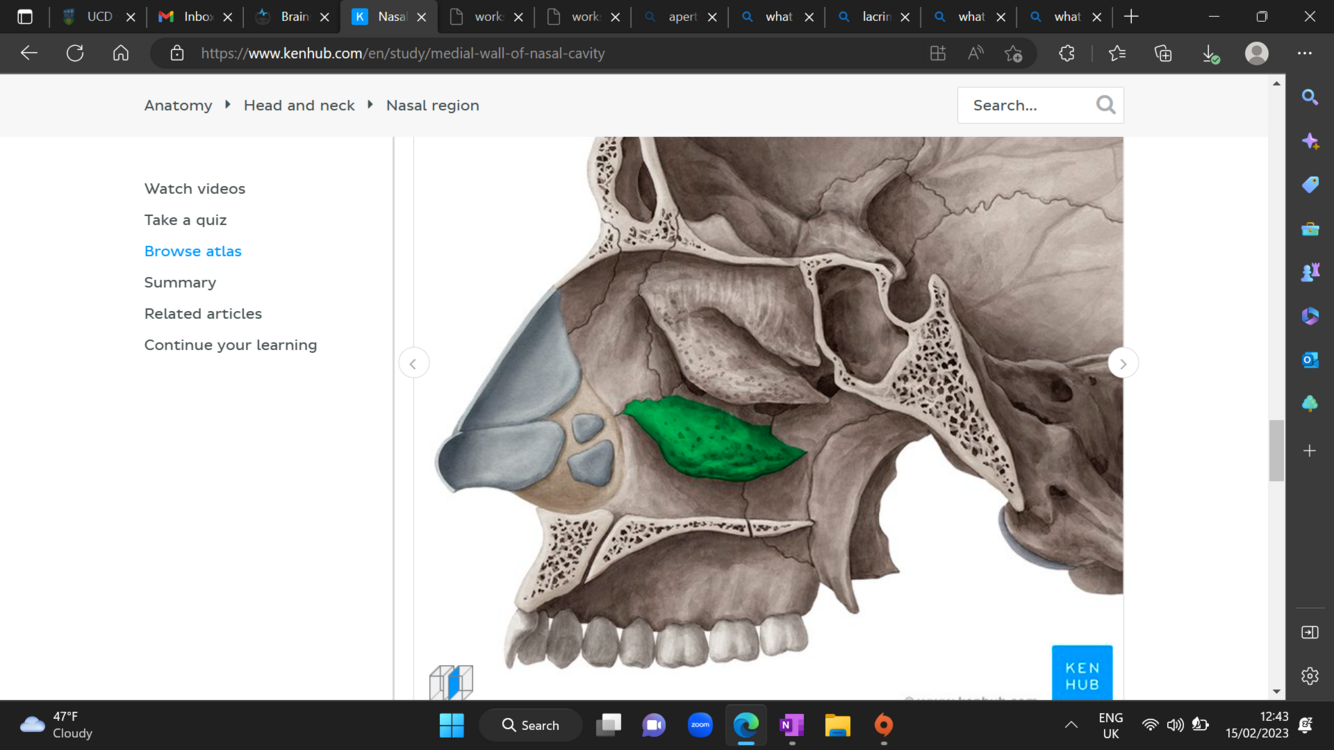Jump to Summary section
The image size is (1334, 750).
pyautogui.click(x=180, y=283)
